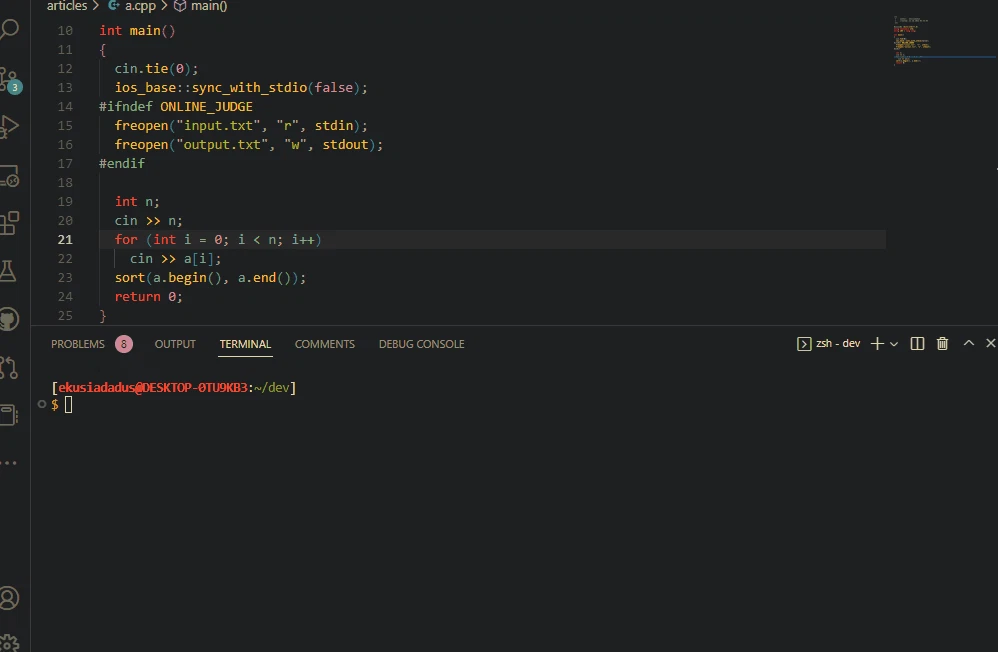
Task: Click the "return 0;" statement
Action: click(x=148, y=297)
